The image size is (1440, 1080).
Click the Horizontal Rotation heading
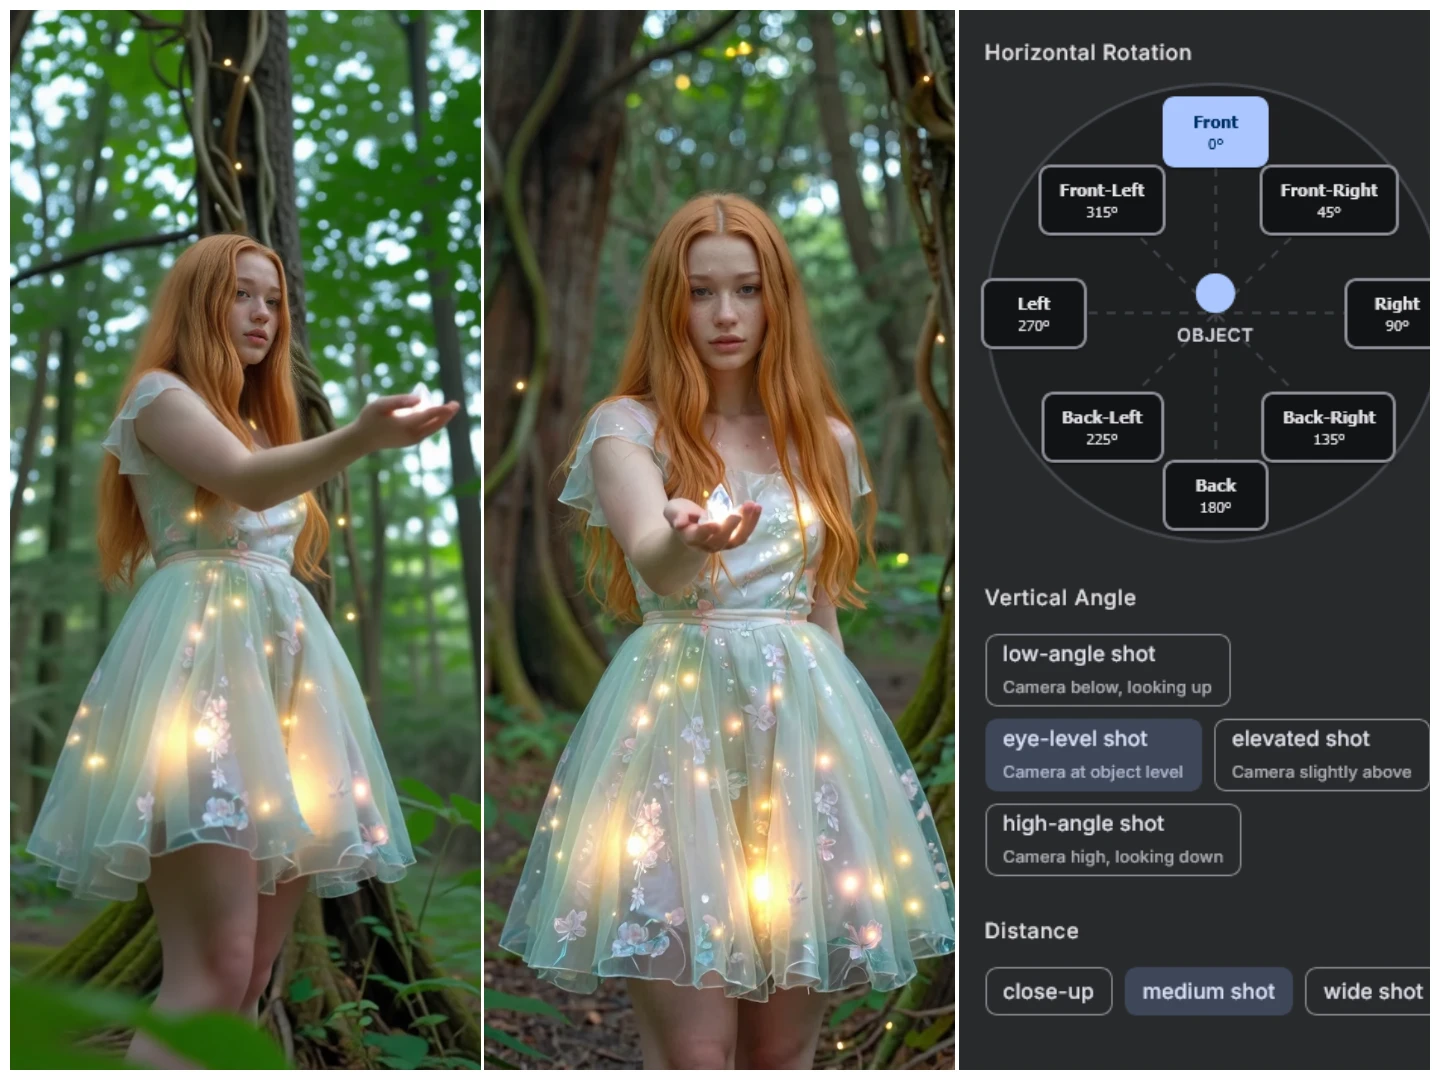click(x=1088, y=53)
